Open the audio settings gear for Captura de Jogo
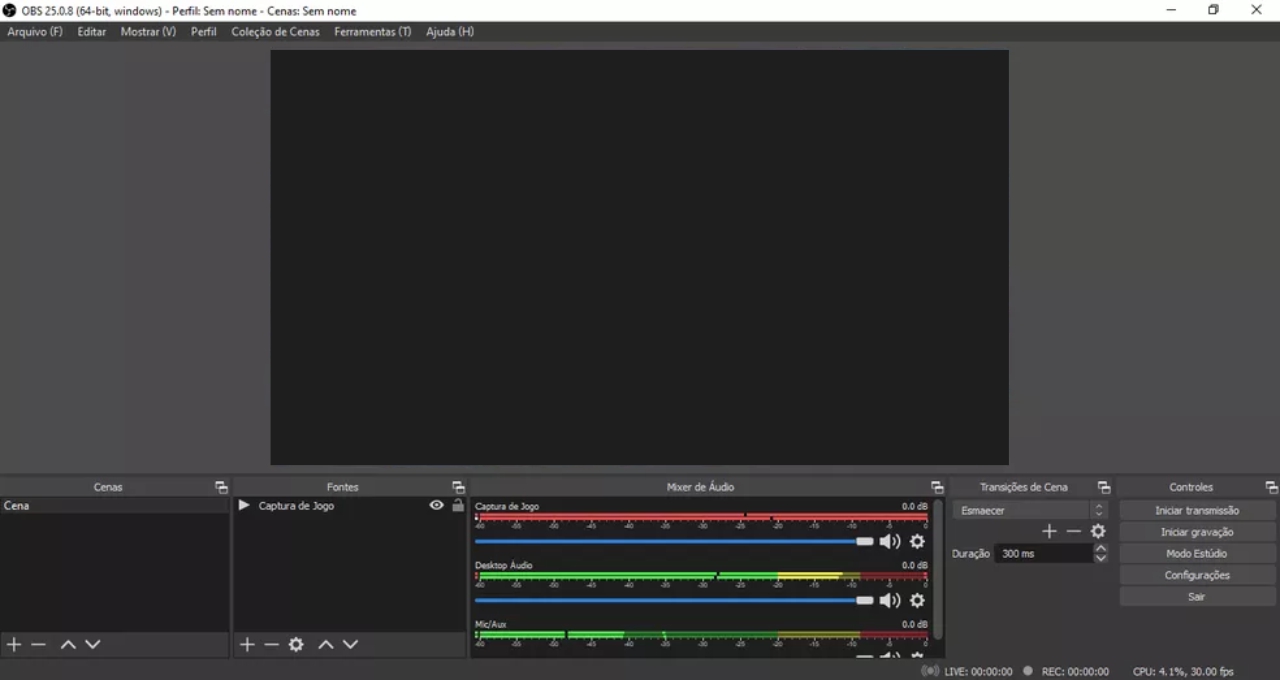Viewport: 1280px width, 680px height. 917,541
